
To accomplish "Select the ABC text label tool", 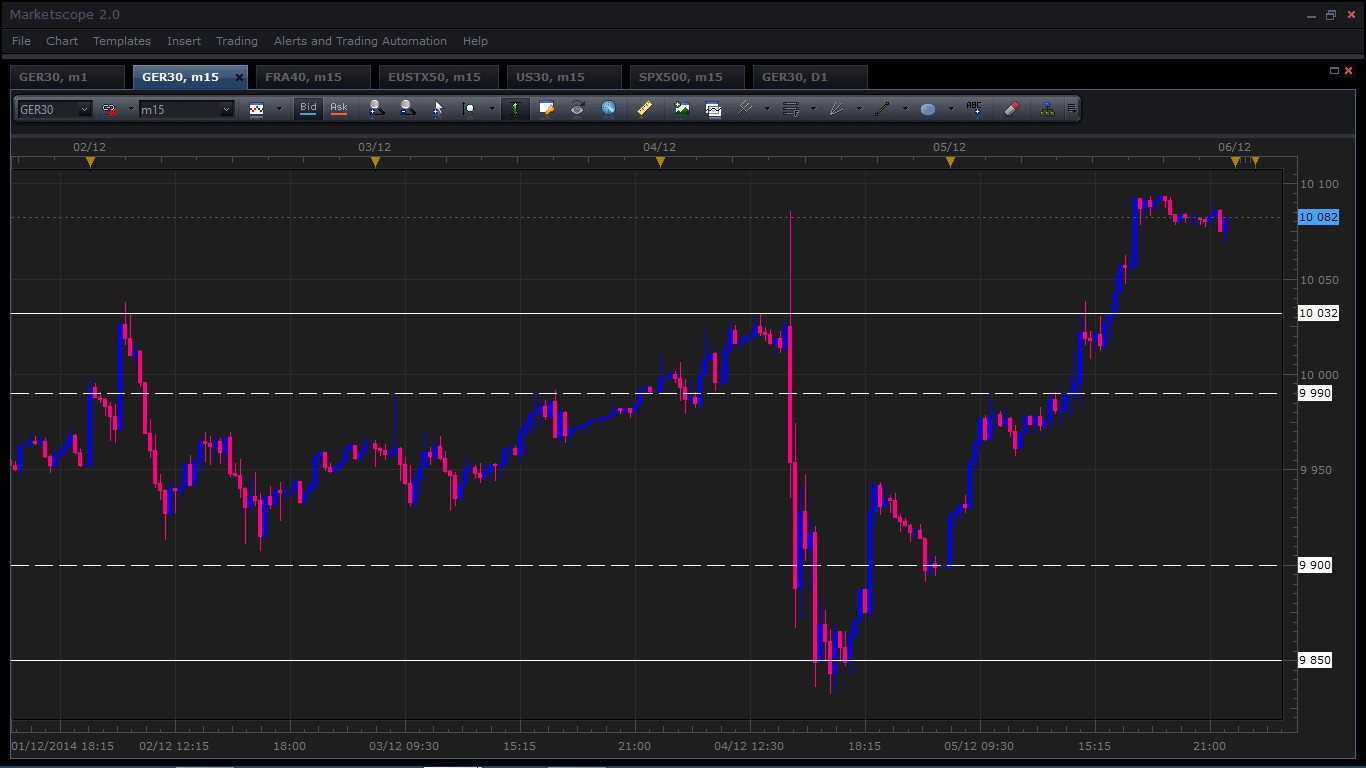I will 974,109.
